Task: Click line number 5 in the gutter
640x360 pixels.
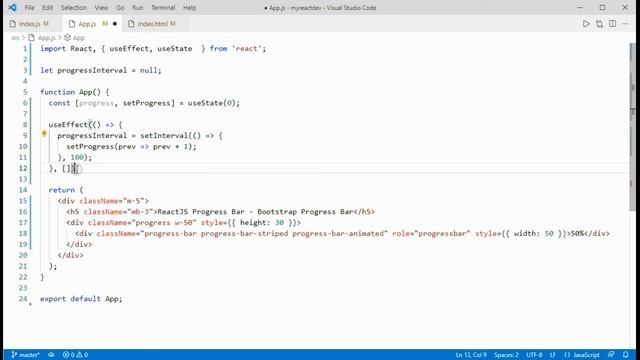Action: point(25,92)
